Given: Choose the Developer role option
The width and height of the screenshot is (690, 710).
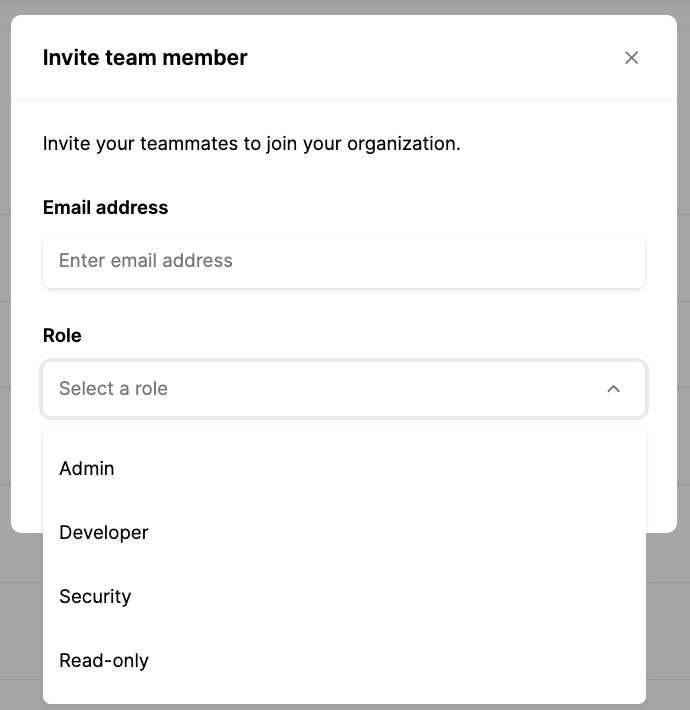Looking at the screenshot, I should coord(344,532).
